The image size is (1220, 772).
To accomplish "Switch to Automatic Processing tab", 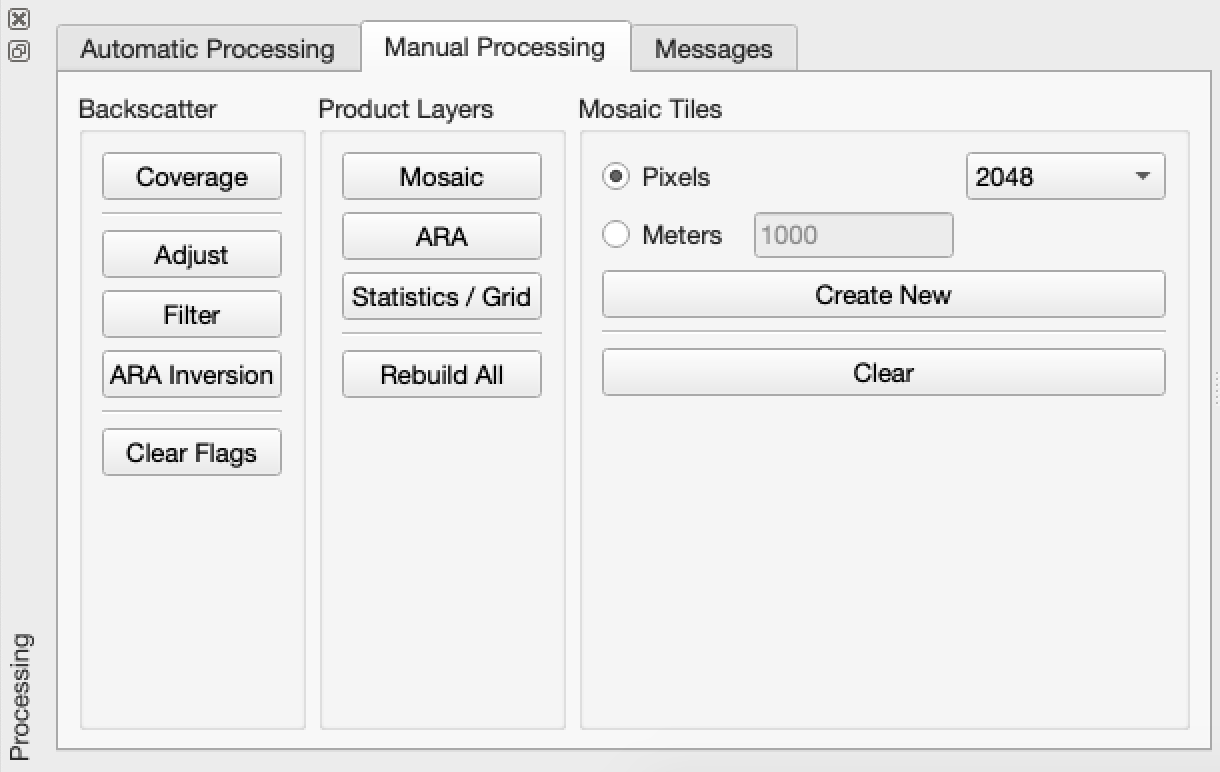I will point(207,49).
